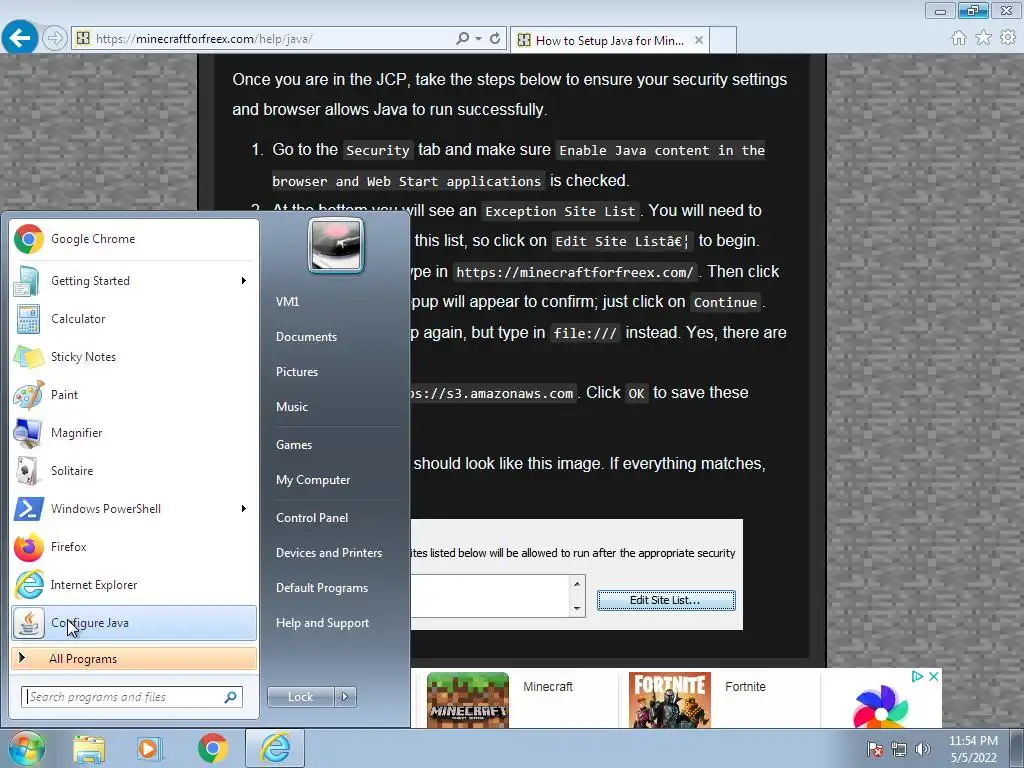Viewport: 1024px width, 768px height.
Task: Open Favorites star icon in Internet Explorer
Action: tap(983, 38)
